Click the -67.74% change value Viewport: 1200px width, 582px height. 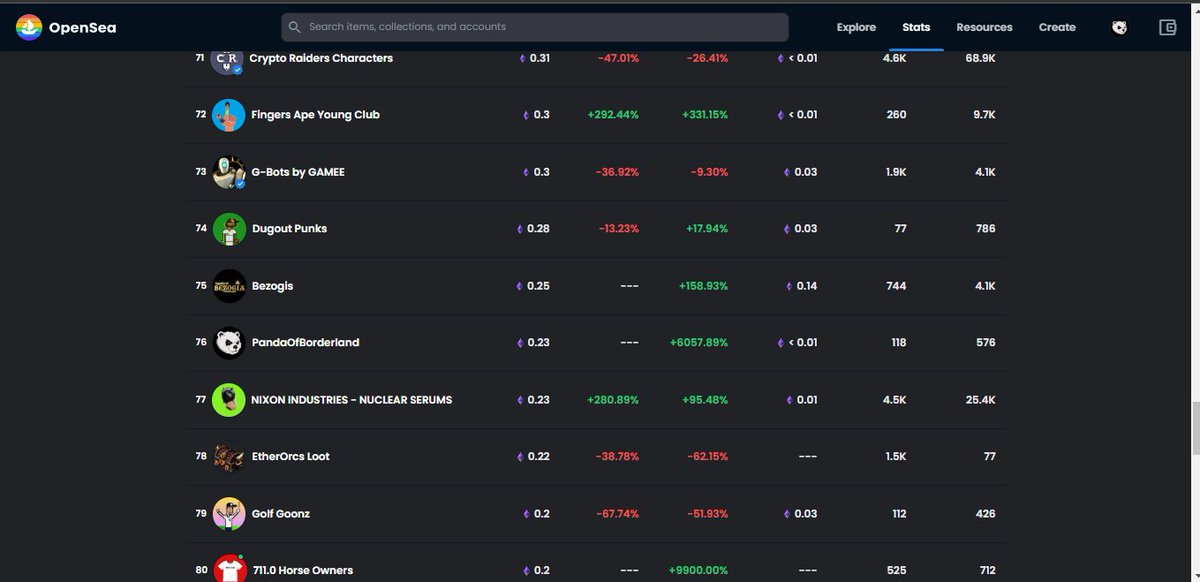(x=618, y=514)
